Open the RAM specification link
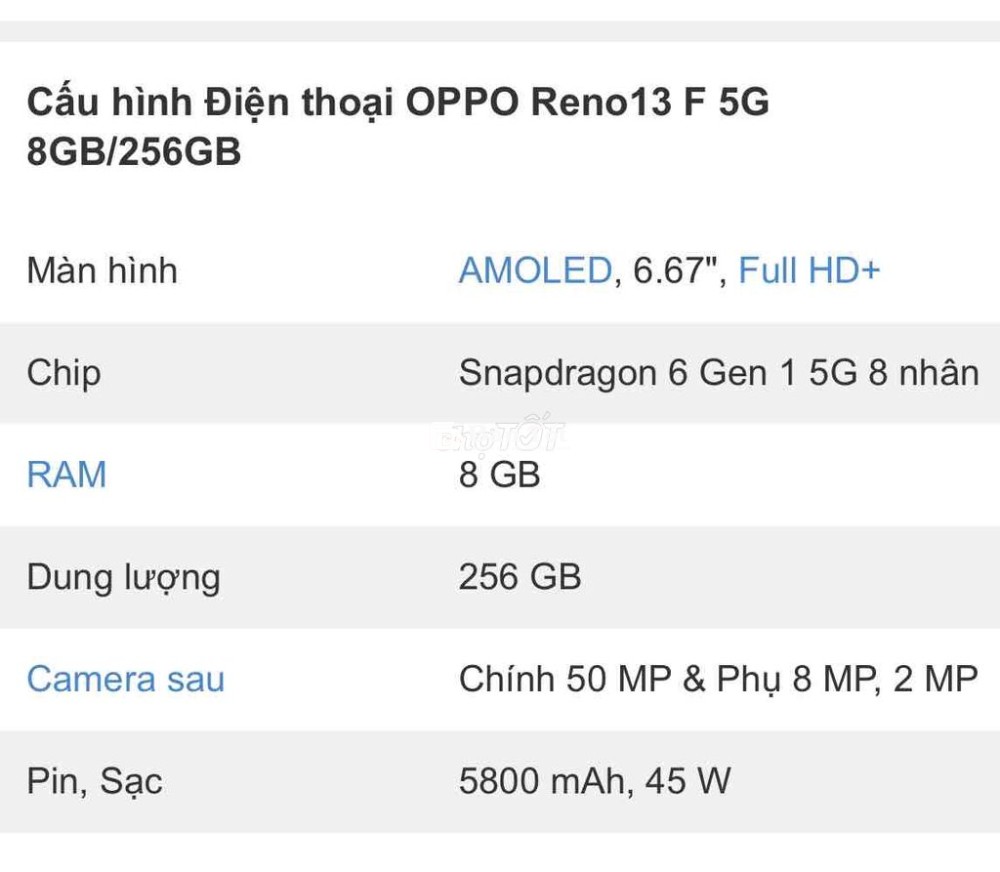Image resolution: width=1000 pixels, height=872 pixels. click(66, 475)
